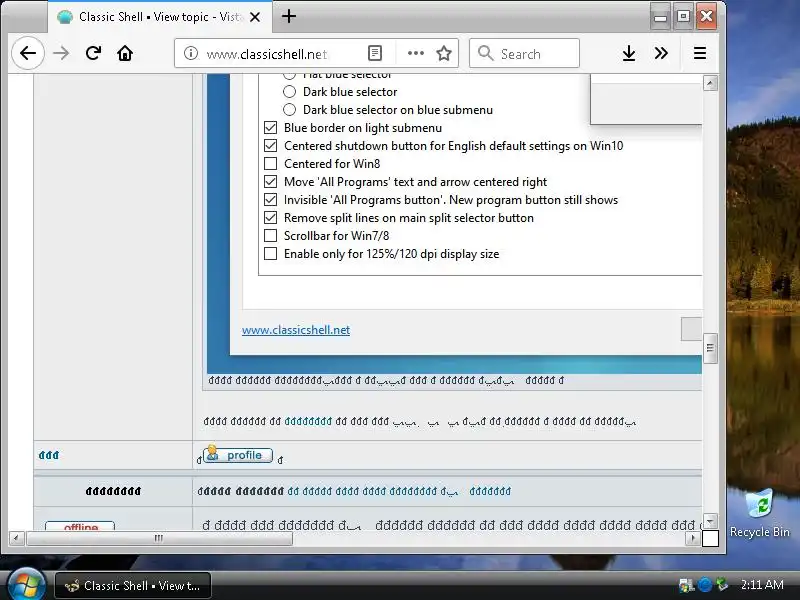Open the downloads arrow panel
The width and height of the screenshot is (800, 600).
click(629, 53)
